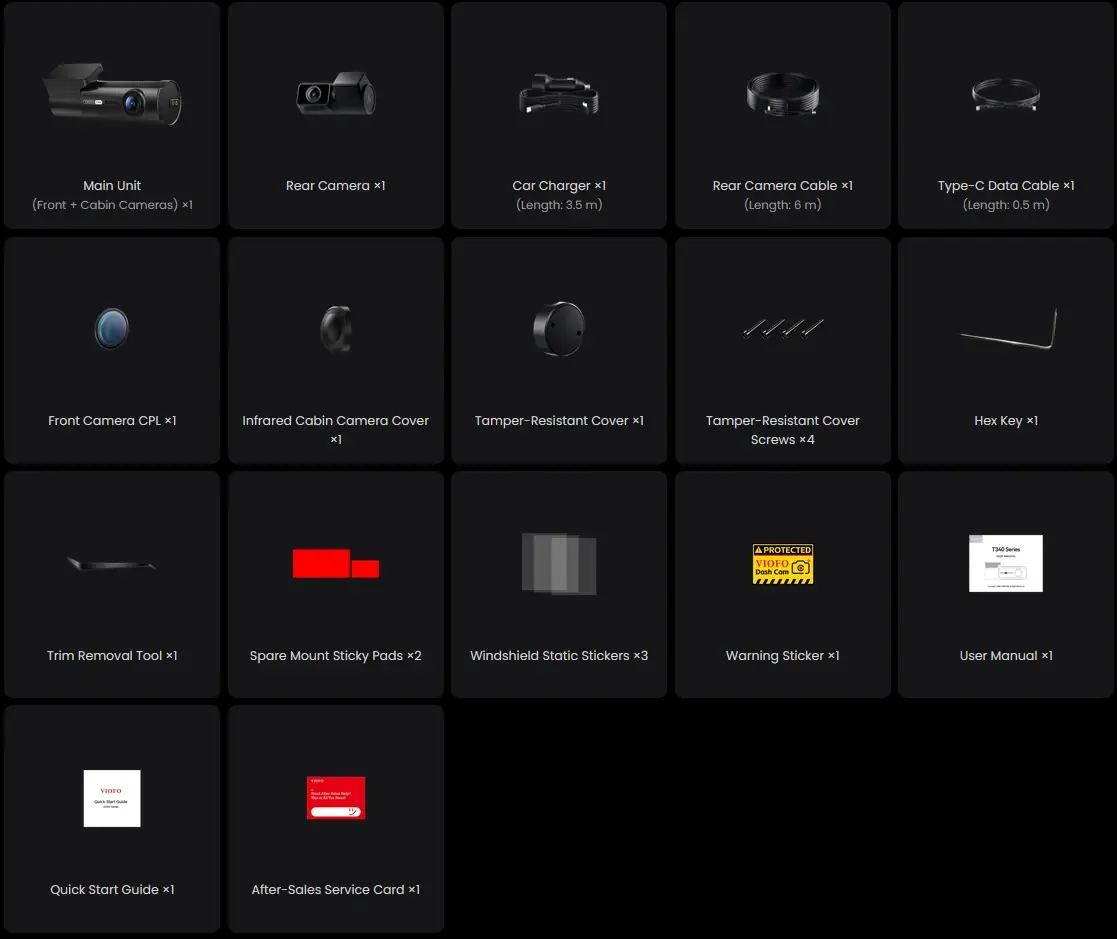Select the "Warning Sticker ×1" text

783,655
